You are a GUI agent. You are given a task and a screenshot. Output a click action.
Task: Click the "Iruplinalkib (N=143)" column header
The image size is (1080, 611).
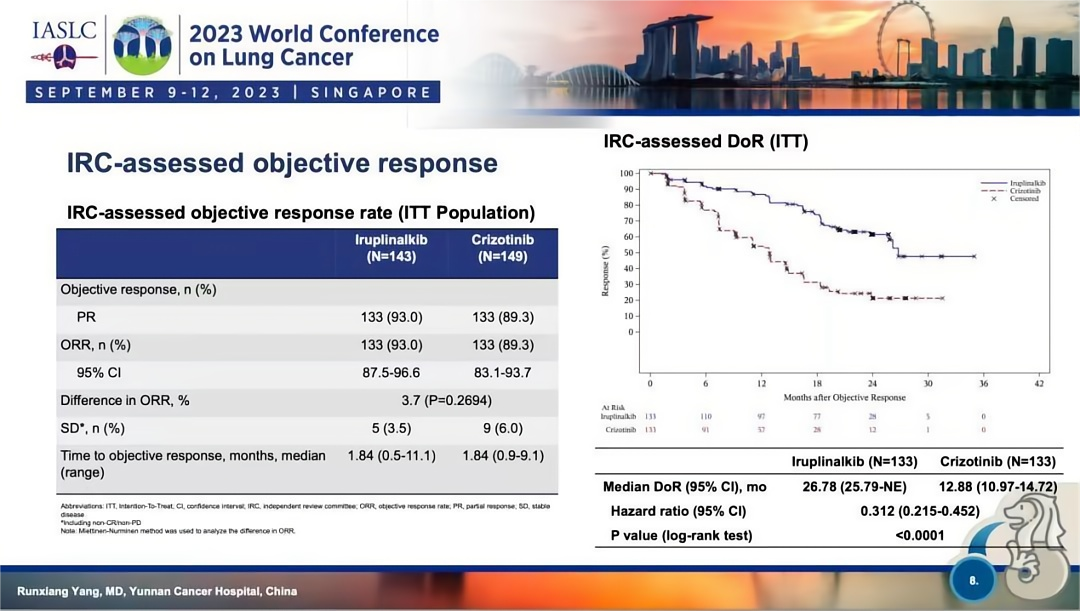tap(391, 248)
